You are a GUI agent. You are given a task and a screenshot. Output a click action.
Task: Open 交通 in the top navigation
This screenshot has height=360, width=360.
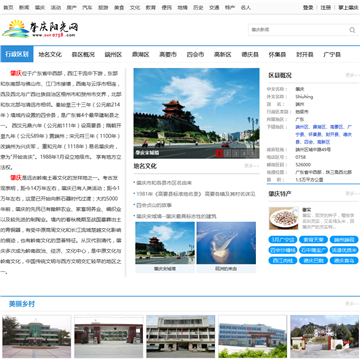pyautogui.click(x=214, y=7)
